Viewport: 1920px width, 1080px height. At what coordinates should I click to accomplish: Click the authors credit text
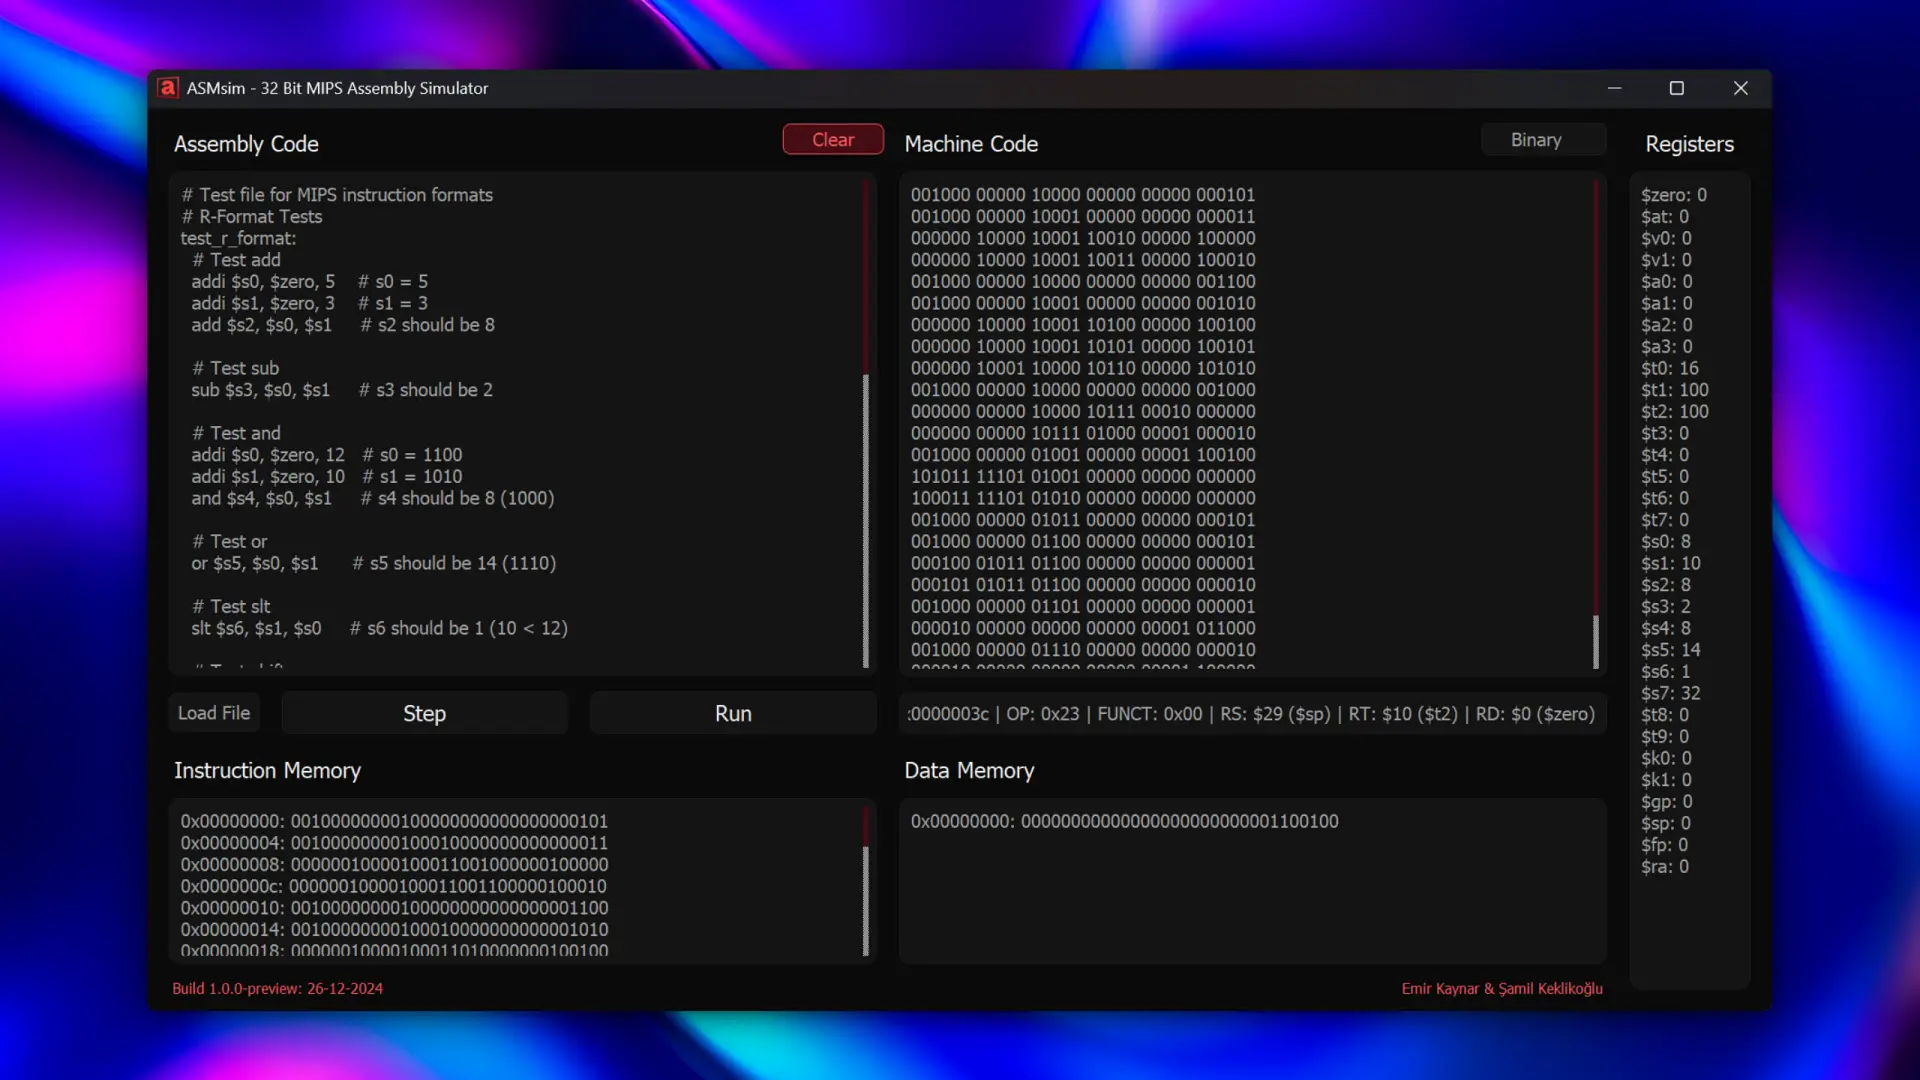[x=1502, y=989]
